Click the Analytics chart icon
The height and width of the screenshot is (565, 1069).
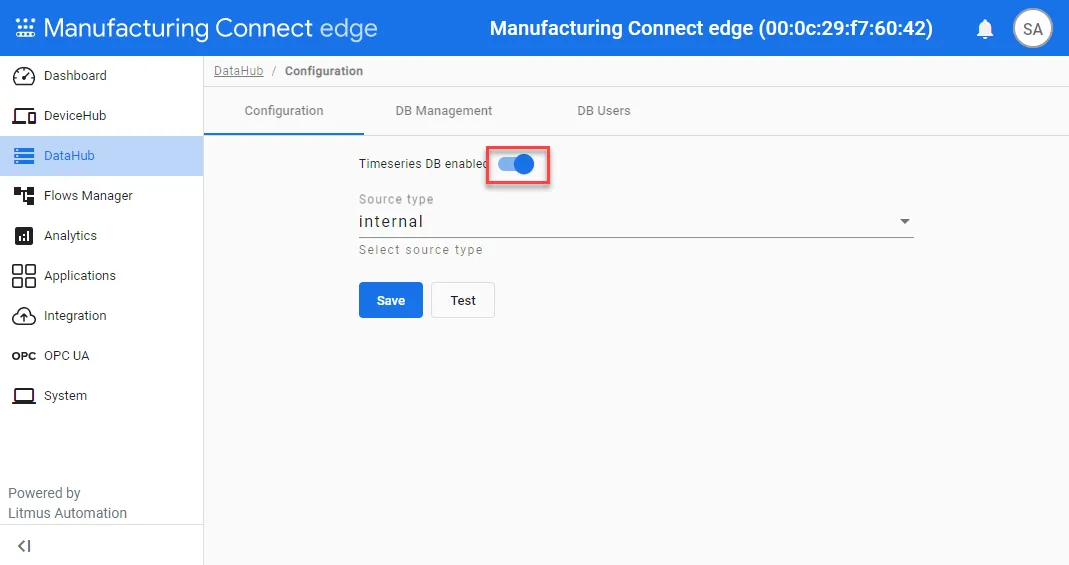click(24, 236)
